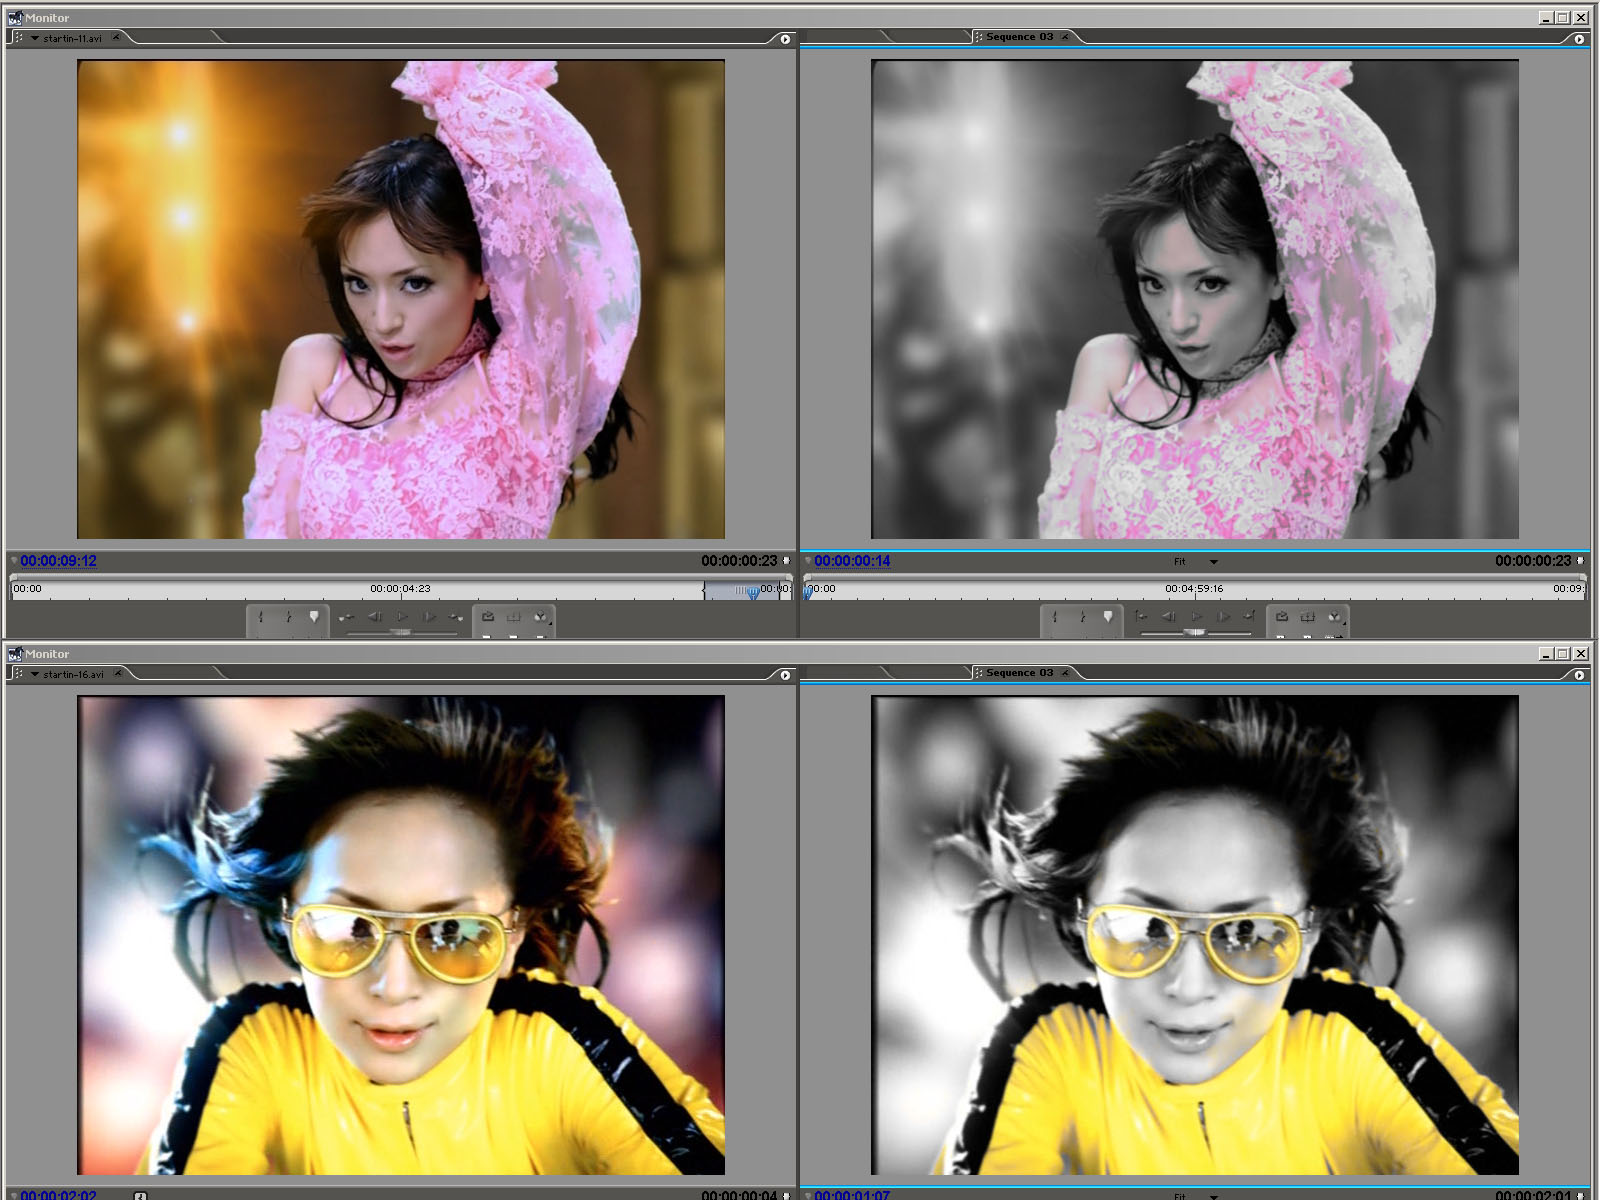Open top source panel flyout menu
The height and width of the screenshot is (1200, 1600).
click(x=785, y=39)
